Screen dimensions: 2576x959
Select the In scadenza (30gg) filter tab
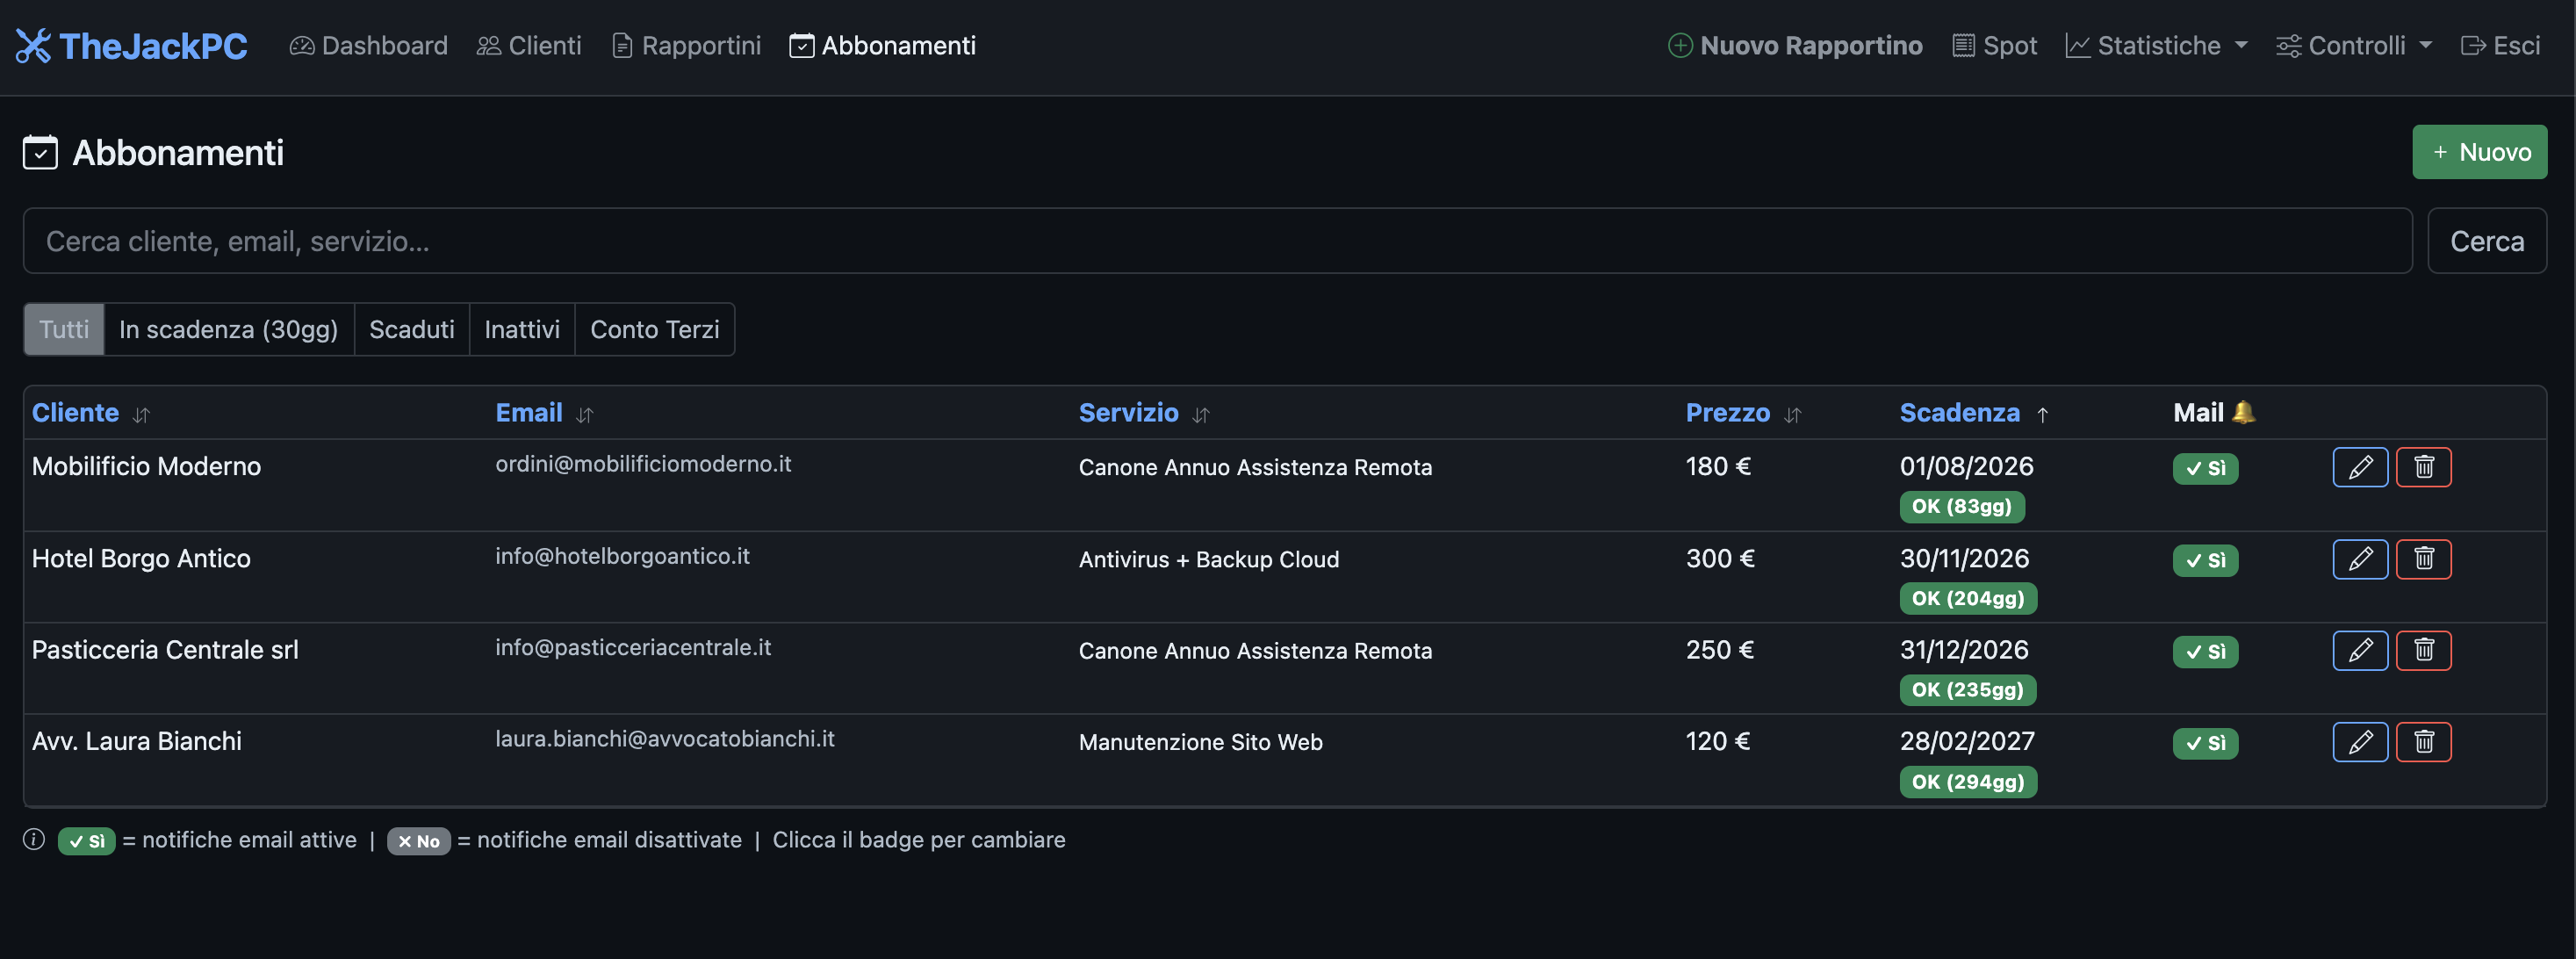[229, 329]
